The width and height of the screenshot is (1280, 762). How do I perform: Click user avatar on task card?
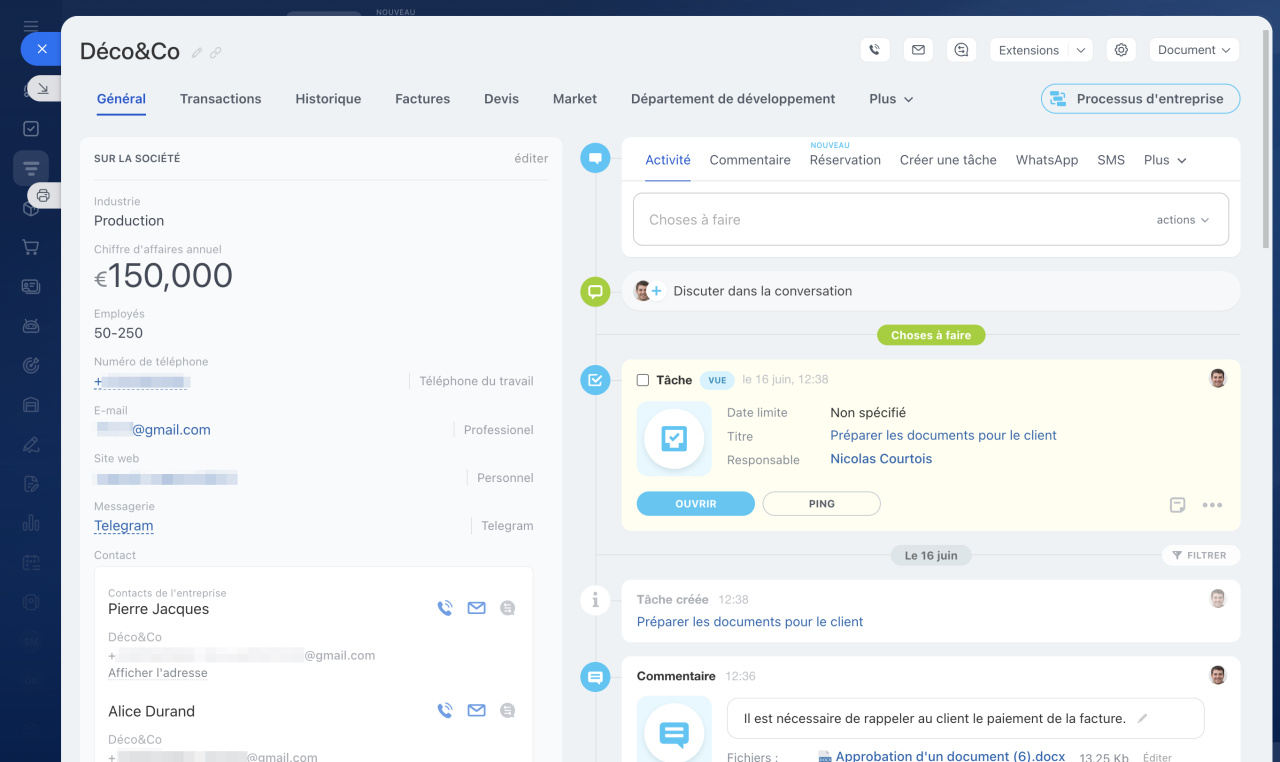click(1217, 378)
